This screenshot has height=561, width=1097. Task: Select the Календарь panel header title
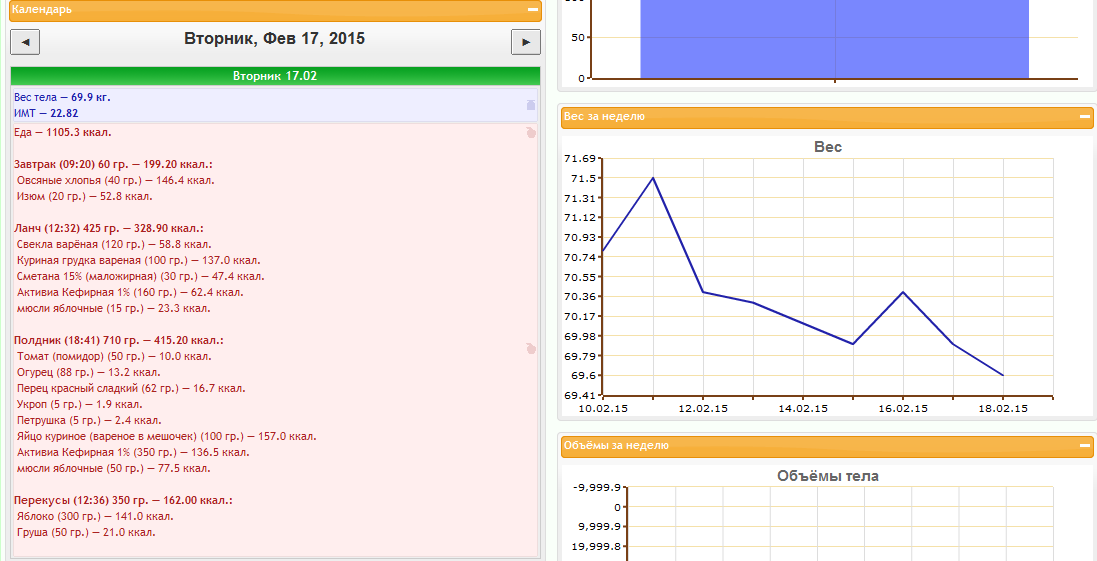(41, 10)
